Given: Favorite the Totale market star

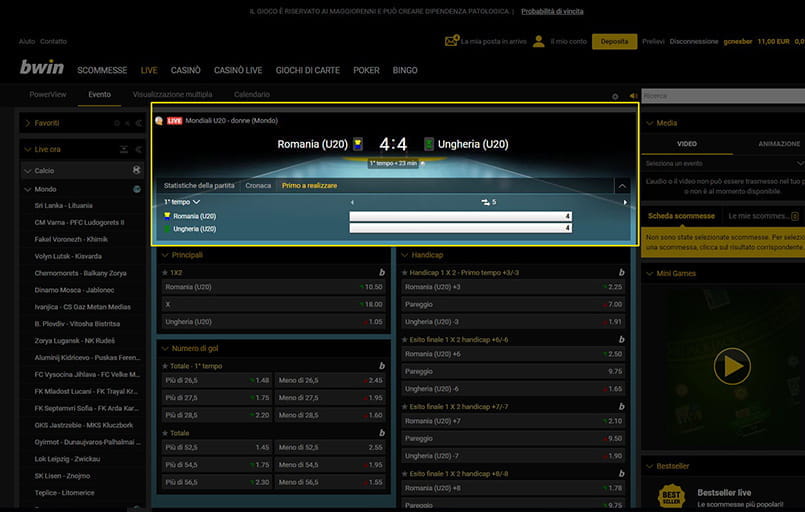Looking at the screenshot, I should (x=165, y=433).
